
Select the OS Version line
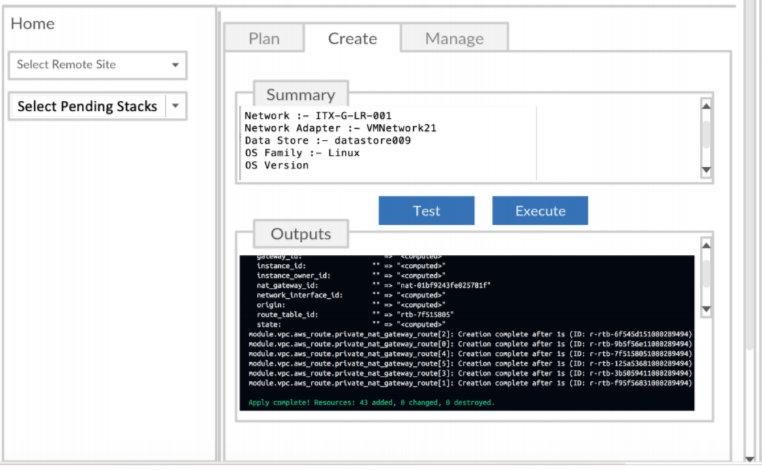pyautogui.click(x=277, y=165)
